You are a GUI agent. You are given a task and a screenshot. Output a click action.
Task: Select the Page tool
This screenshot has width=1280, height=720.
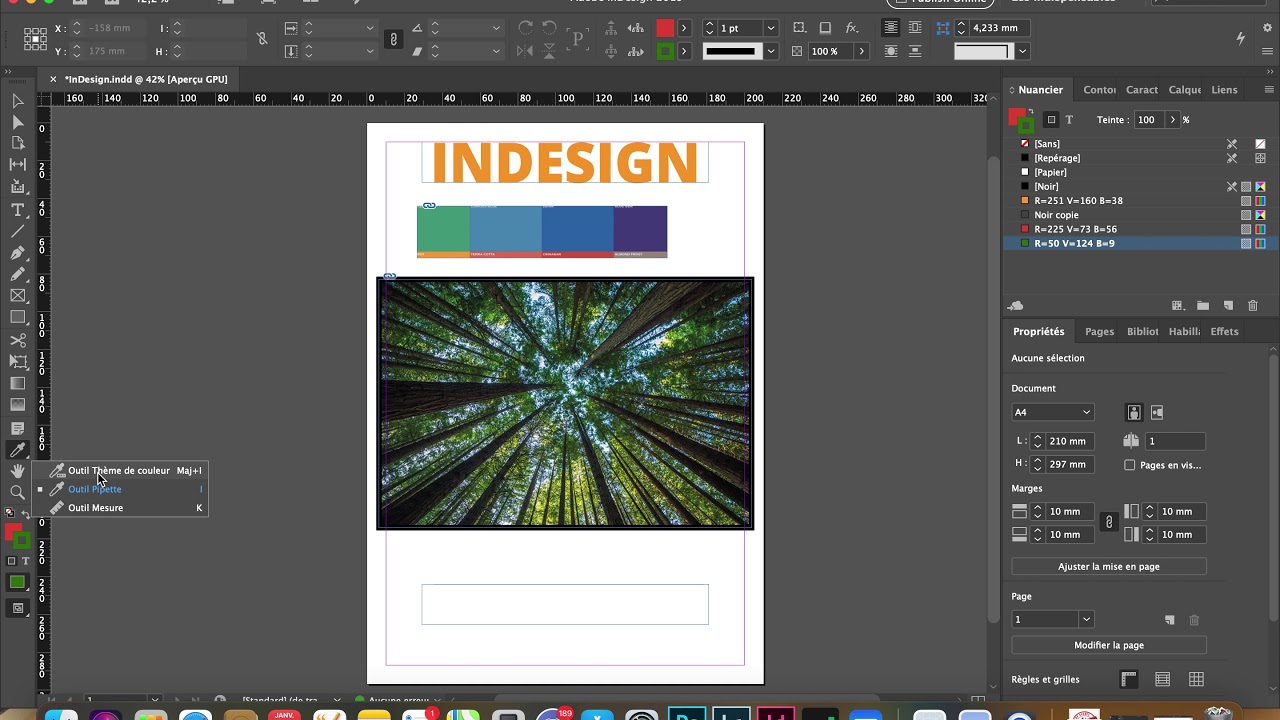coord(18,143)
